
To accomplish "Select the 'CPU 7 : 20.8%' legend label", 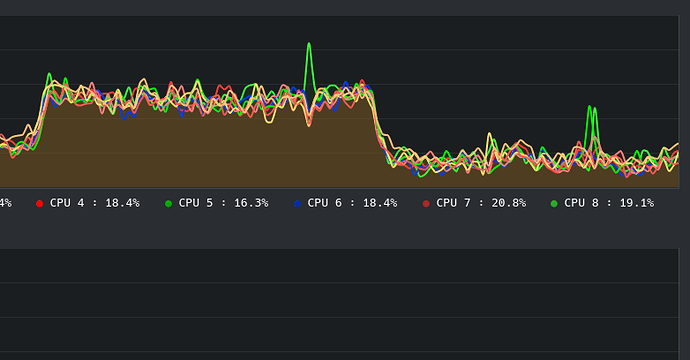I will point(481,203).
